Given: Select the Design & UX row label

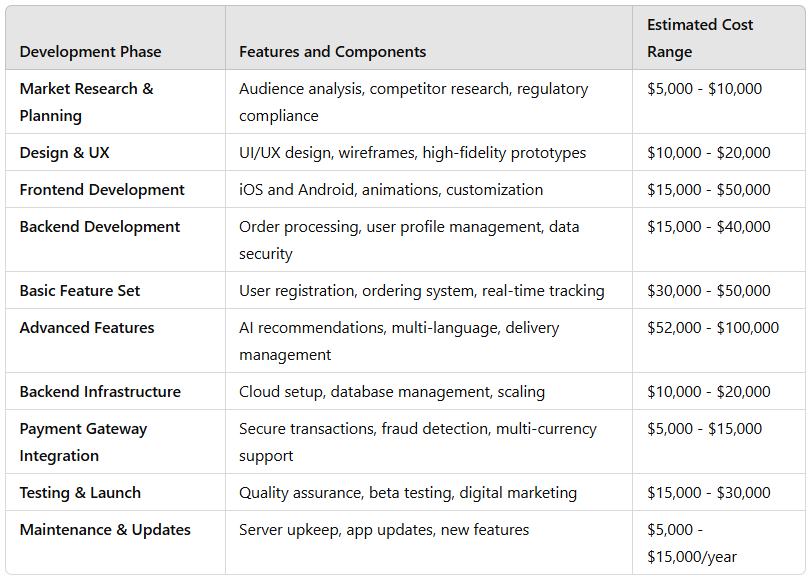Looking at the screenshot, I should pyautogui.click(x=65, y=153).
